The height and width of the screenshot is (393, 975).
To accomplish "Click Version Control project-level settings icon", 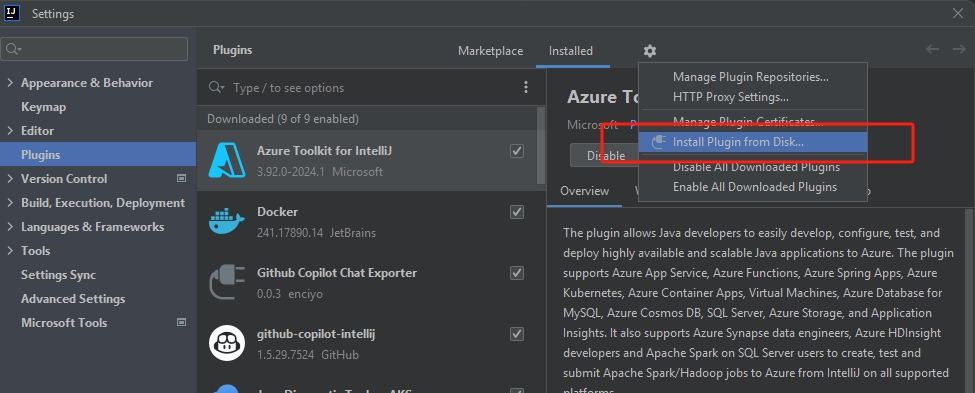I will click(x=182, y=178).
